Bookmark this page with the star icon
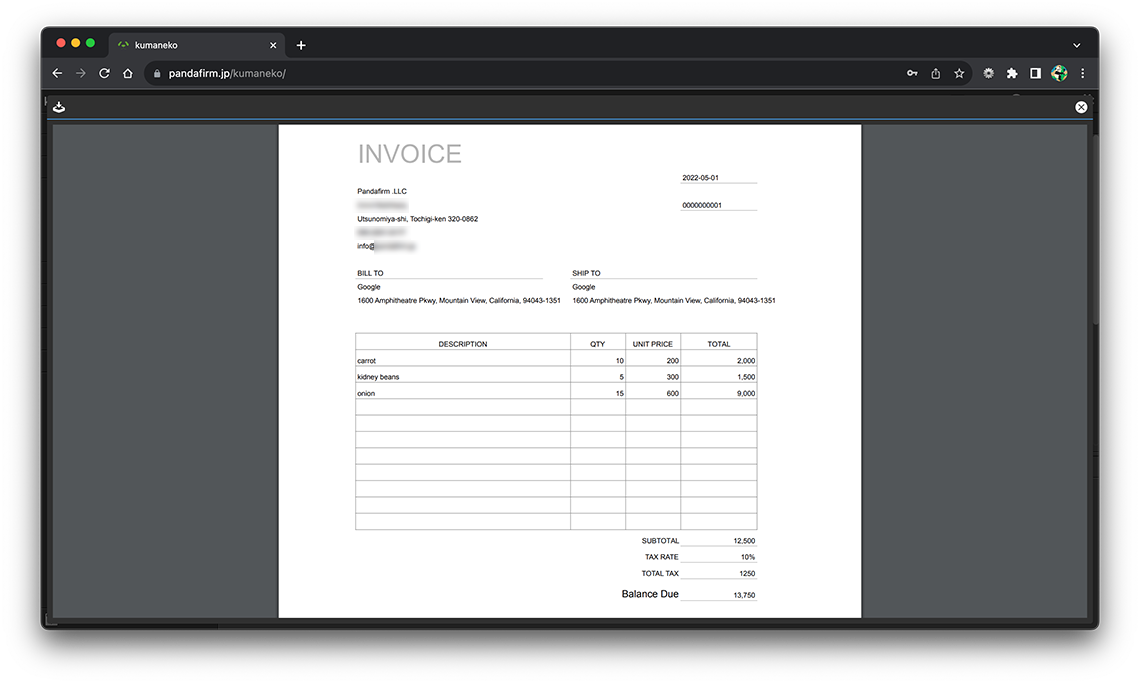Viewport: 1140px width, 683px height. 959,73
